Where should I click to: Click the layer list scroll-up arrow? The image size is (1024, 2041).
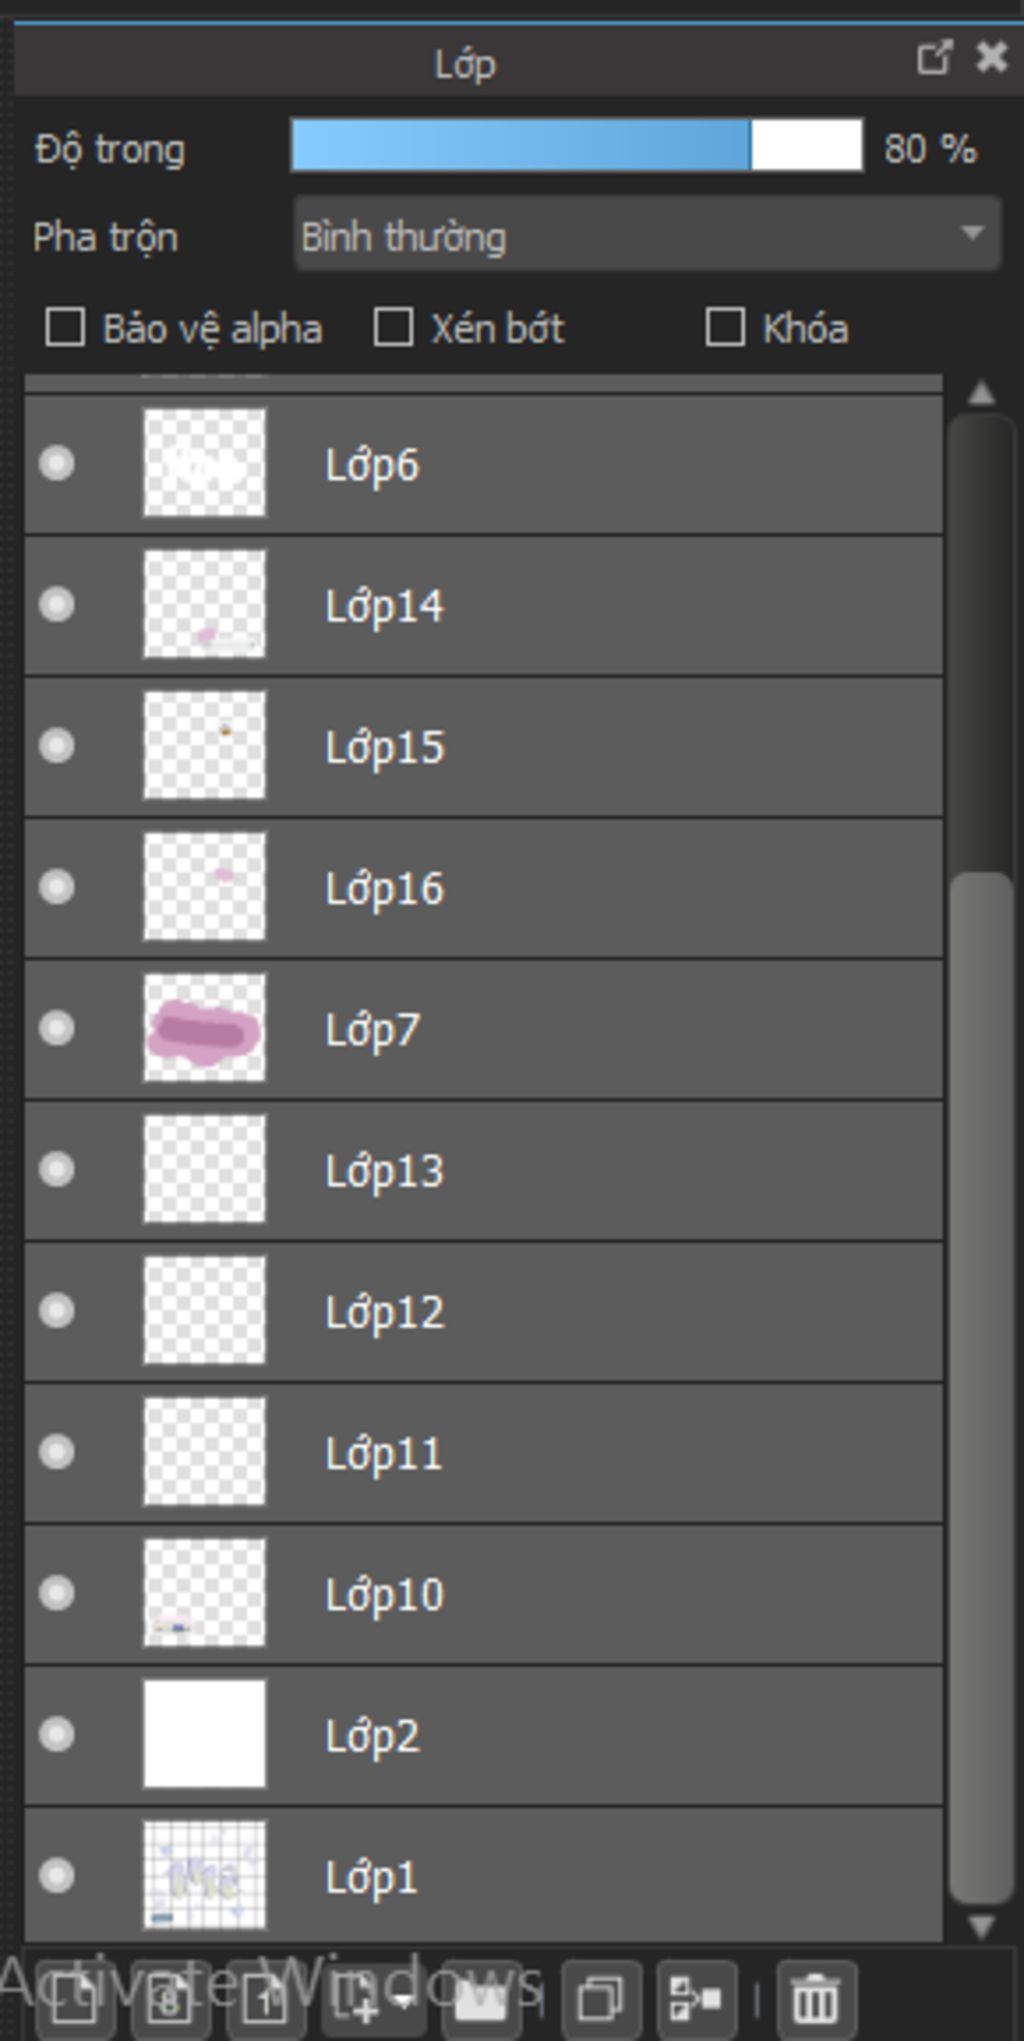pos(981,393)
